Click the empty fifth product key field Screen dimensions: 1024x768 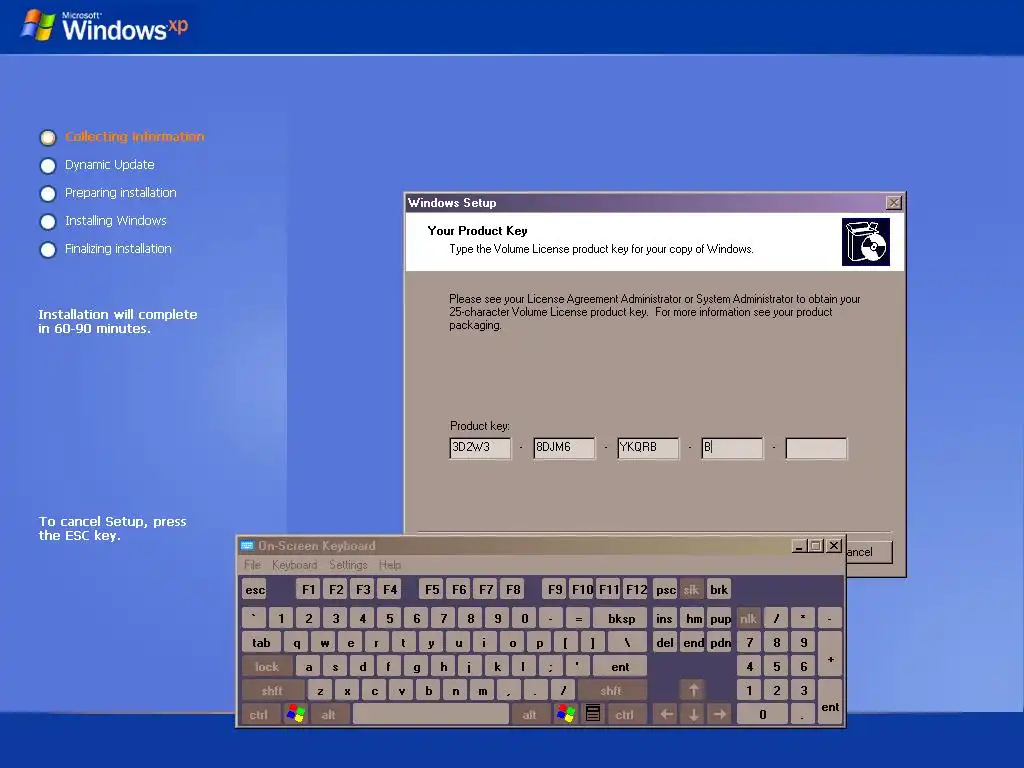[x=816, y=448]
